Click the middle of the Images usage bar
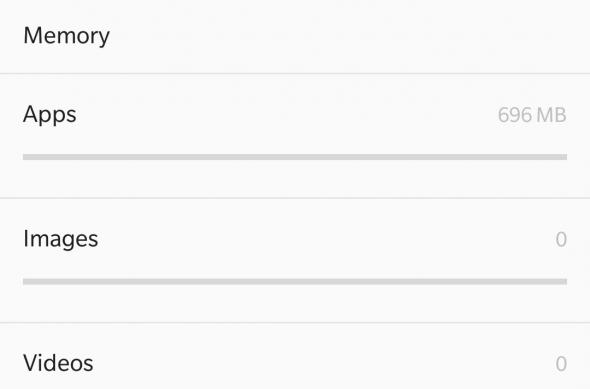 pos(295,282)
